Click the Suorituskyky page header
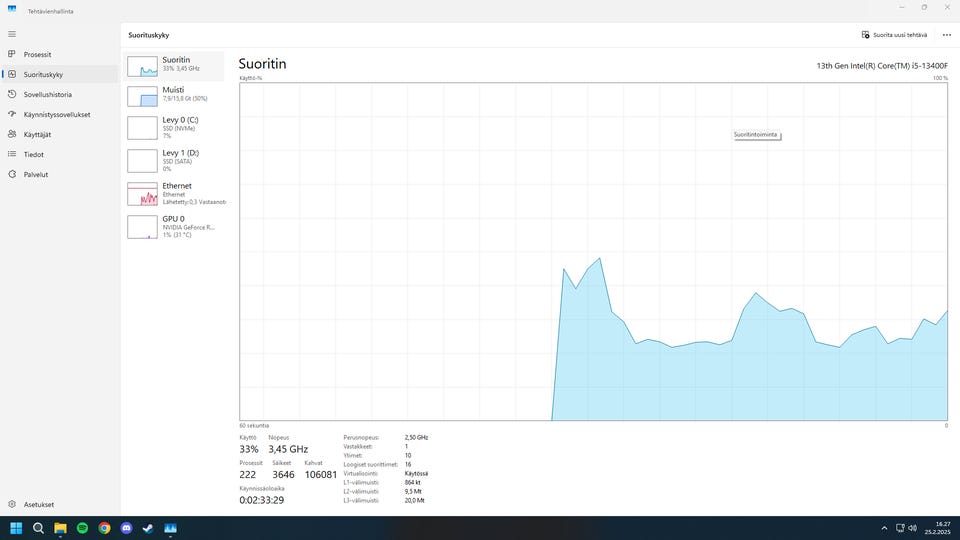This screenshot has height=540, width=960. [x=149, y=35]
